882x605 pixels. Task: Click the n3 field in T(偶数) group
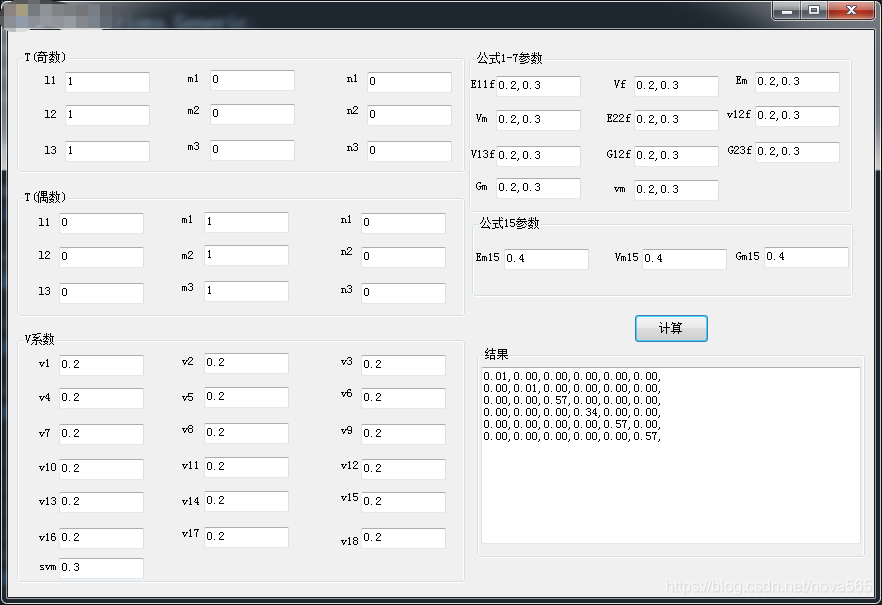point(403,293)
